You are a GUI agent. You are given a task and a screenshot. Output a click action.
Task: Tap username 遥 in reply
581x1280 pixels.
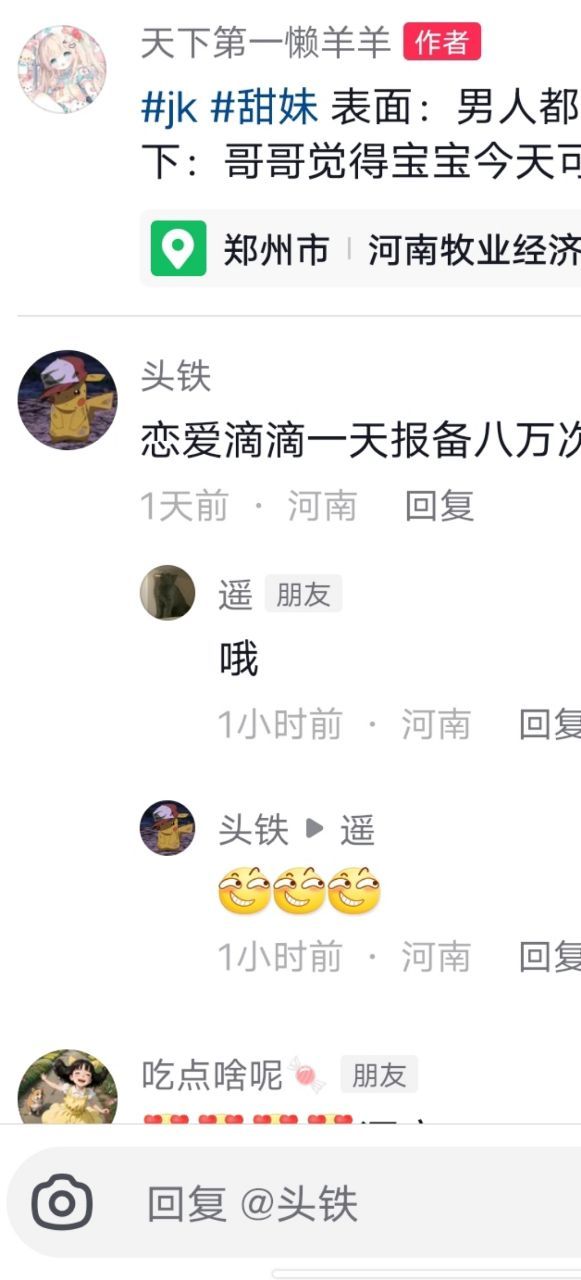click(236, 595)
